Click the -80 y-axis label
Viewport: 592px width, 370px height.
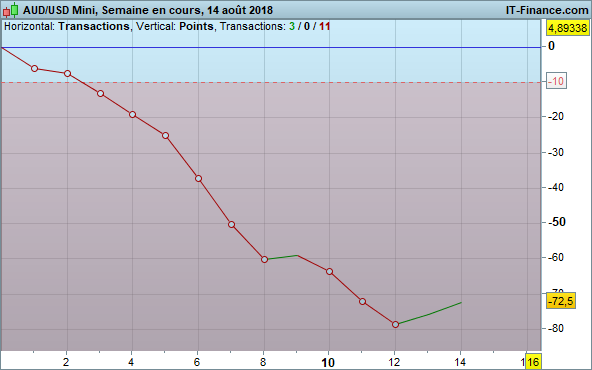coord(556,328)
